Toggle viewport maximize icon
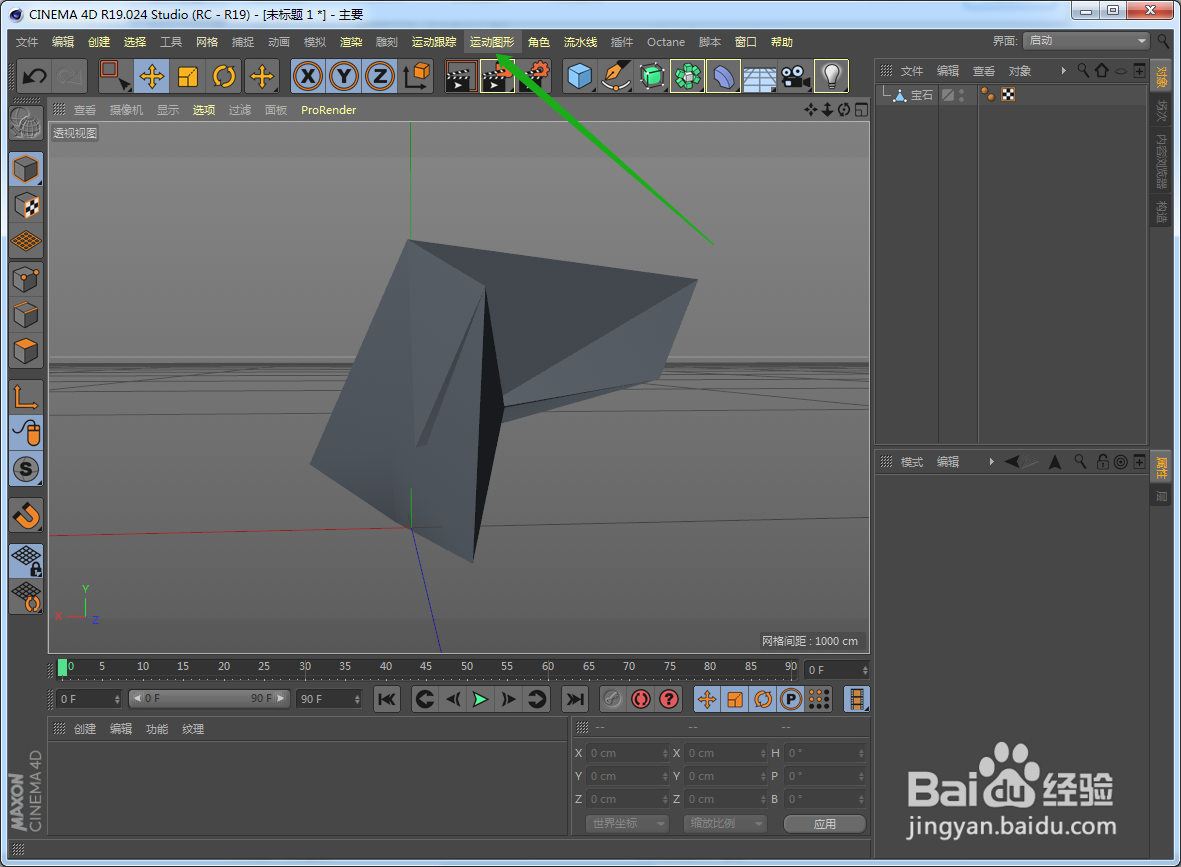 click(862, 110)
